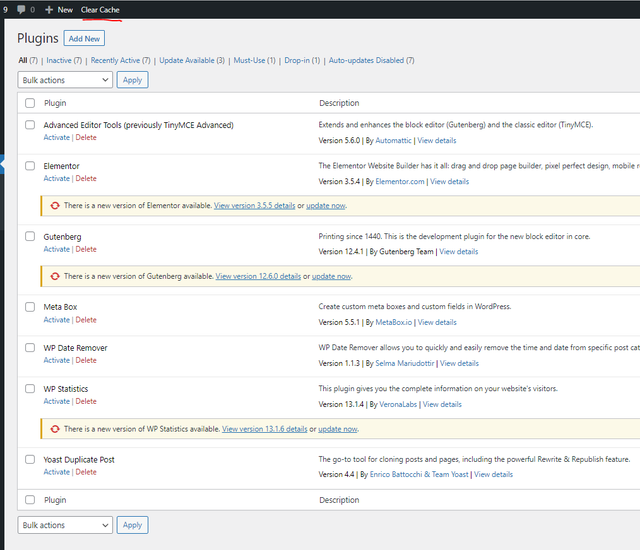
Task: Click update now for Elementor
Action: pos(326,206)
